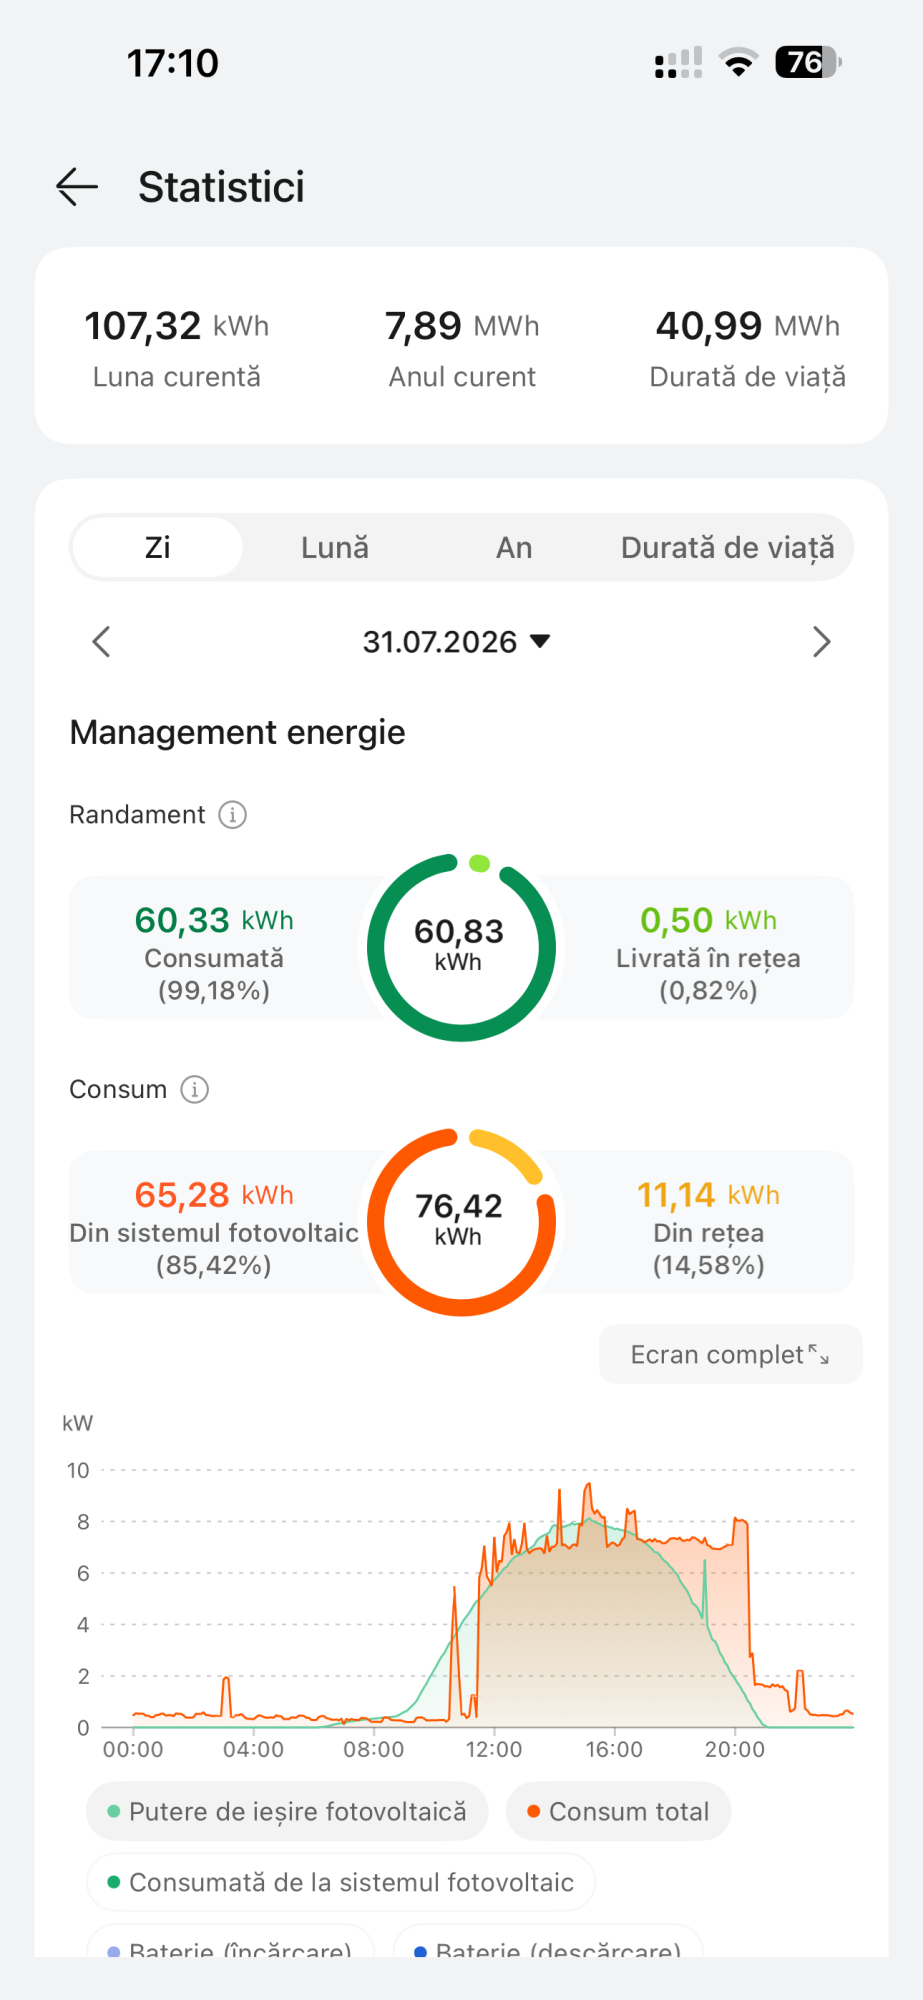Tap the green Randament donut chart
This screenshot has width=923, height=2000.
(x=461, y=947)
